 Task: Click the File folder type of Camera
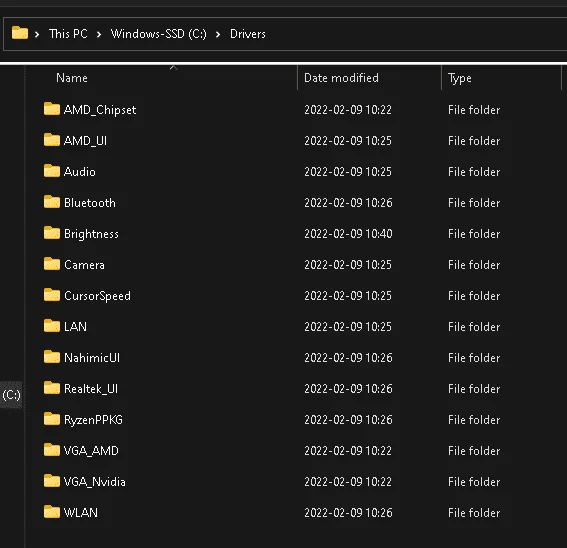tap(474, 265)
